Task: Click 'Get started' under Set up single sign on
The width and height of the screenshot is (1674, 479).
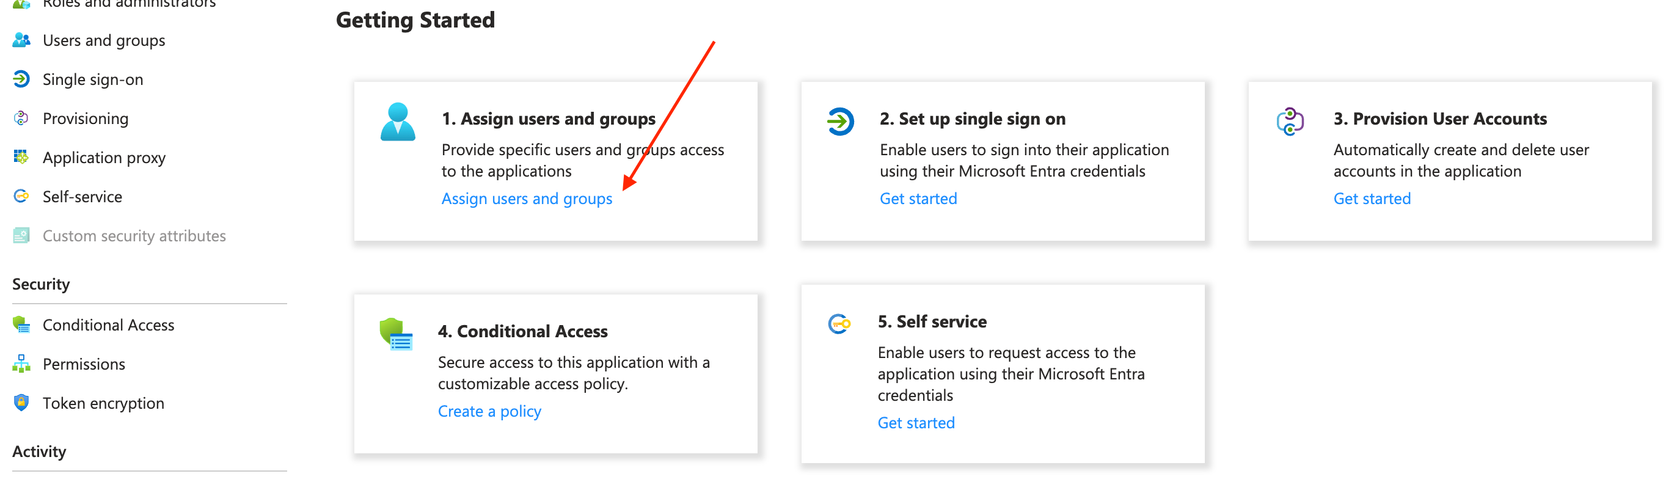Action: click(918, 199)
